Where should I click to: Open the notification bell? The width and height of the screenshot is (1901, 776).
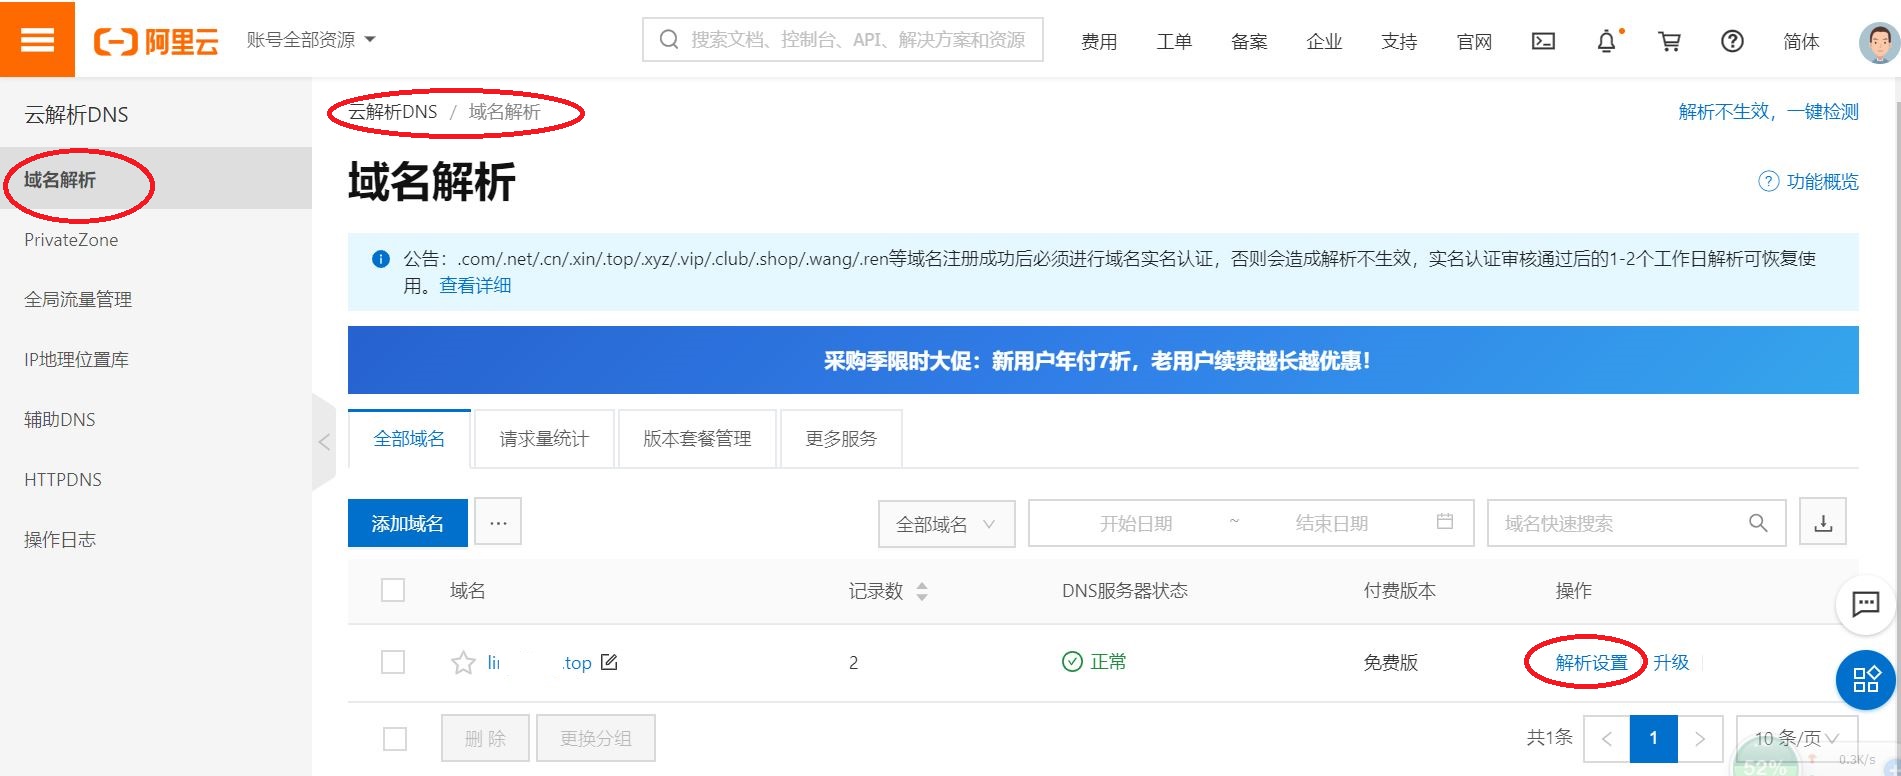point(1606,41)
